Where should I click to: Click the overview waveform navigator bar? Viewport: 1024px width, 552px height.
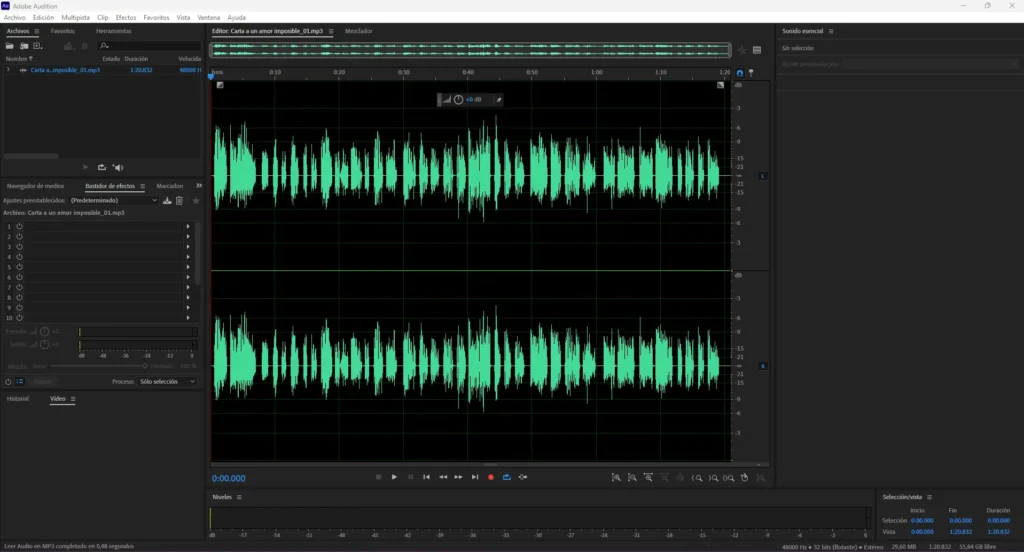(470, 50)
